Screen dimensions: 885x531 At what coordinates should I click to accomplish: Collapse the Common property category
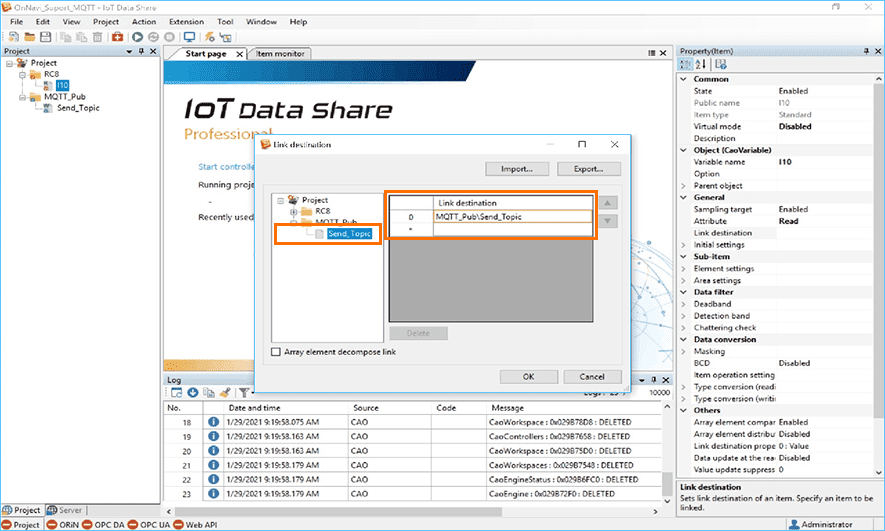[684, 80]
